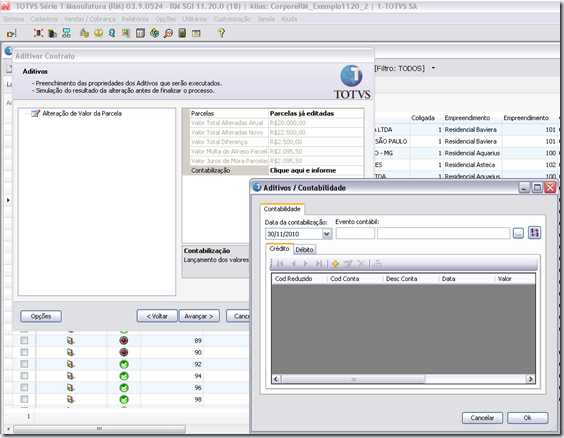Screen dimensions: 564x438
Task: Open the Filtro: TODOS dropdown arrow
Action: [433, 68]
